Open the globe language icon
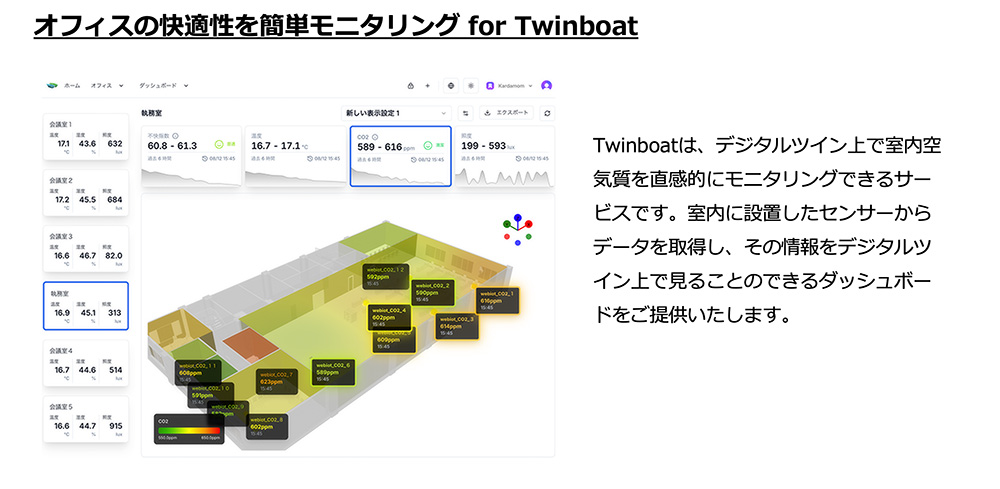The width and height of the screenshot is (1000, 489). pyautogui.click(x=451, y=86)
